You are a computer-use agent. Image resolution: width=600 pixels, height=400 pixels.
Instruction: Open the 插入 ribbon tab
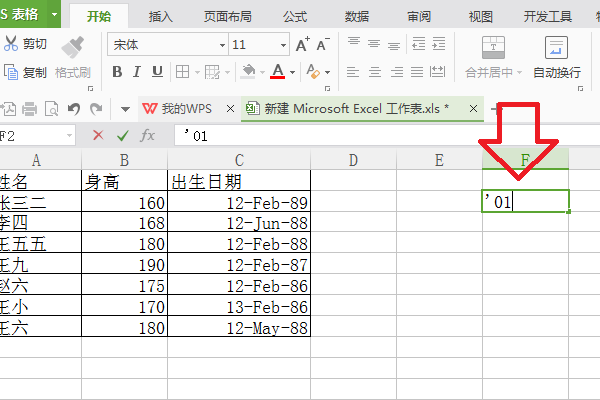(161, 16)
